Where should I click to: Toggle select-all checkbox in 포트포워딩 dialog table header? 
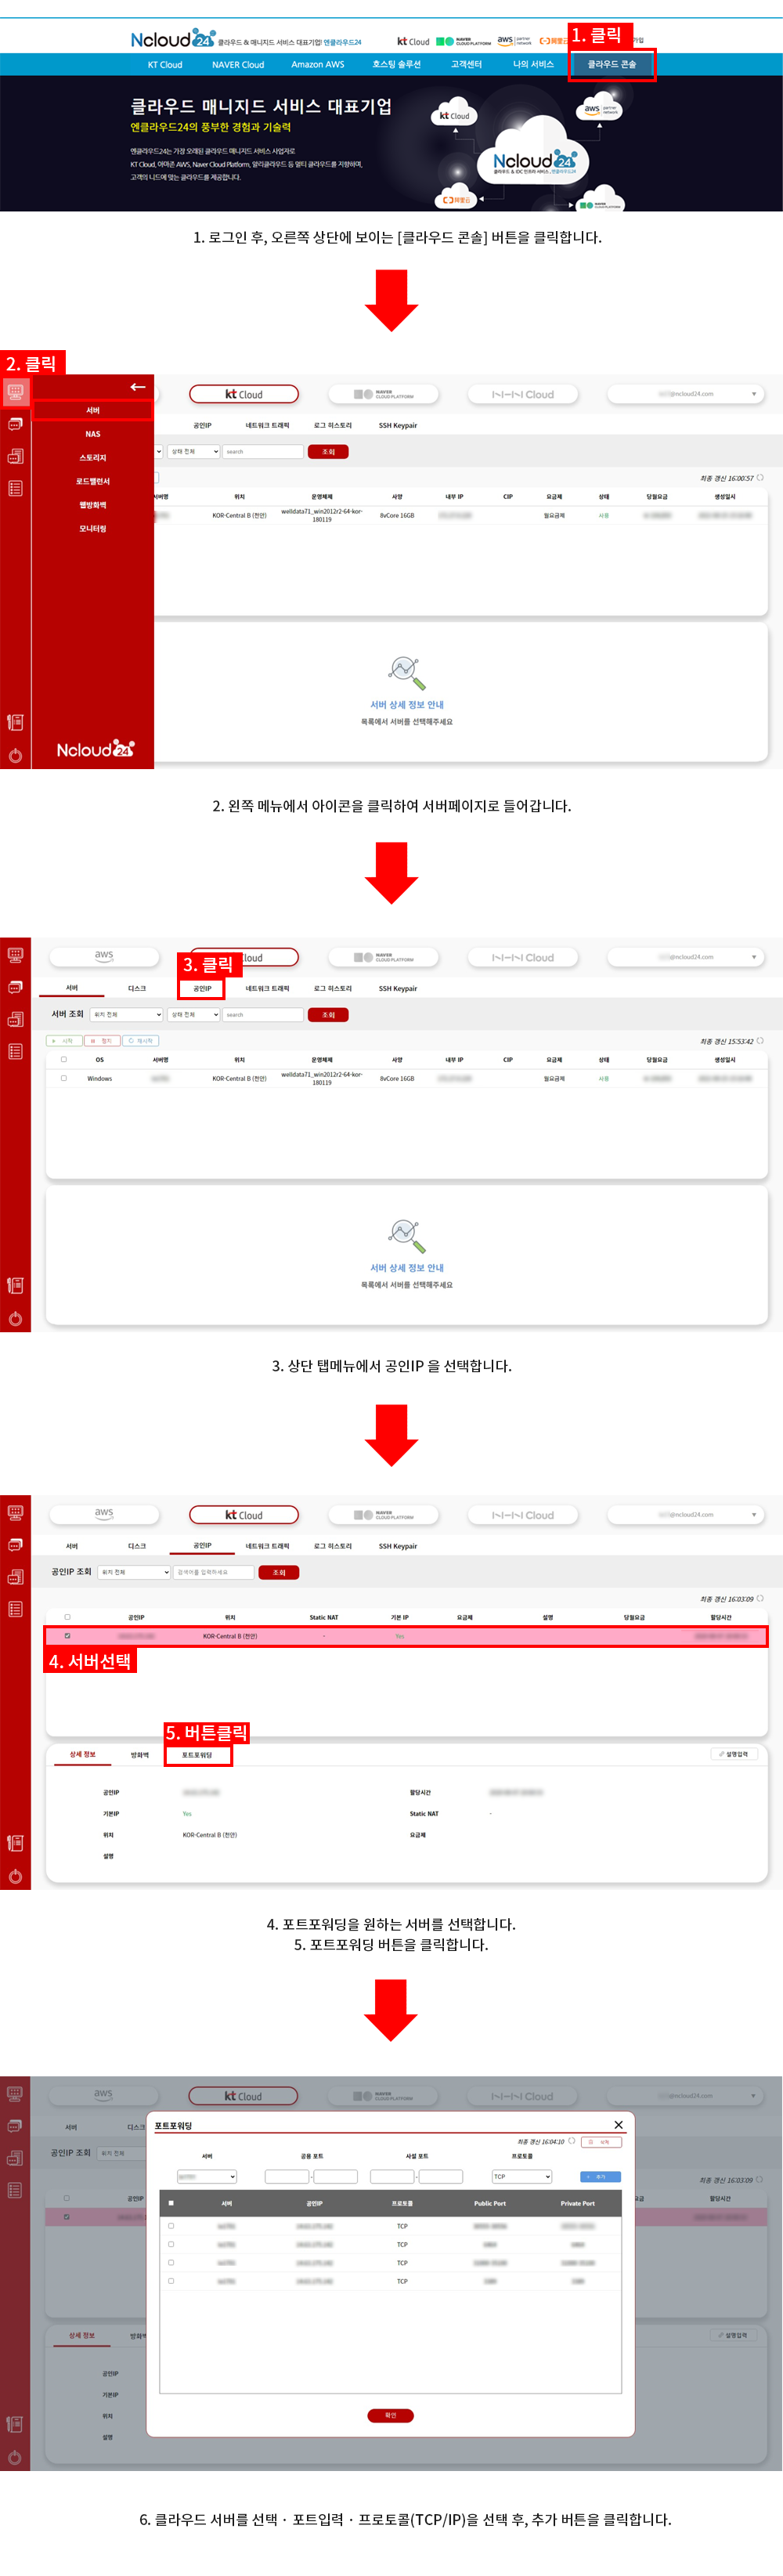pyautogui.click(x=171, y=2203)
